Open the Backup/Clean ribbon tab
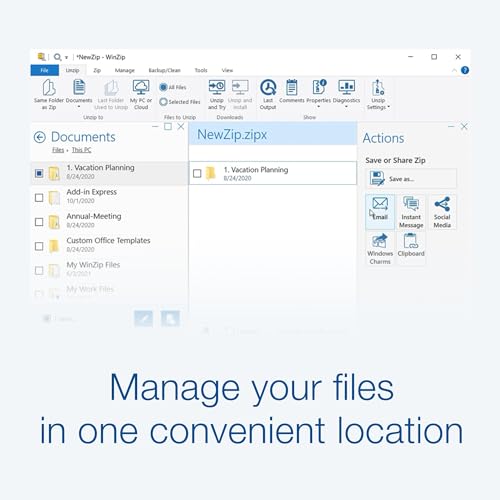The height and width of the screenshot is (500, 500). pyautogui.click(x=164, y=70)
